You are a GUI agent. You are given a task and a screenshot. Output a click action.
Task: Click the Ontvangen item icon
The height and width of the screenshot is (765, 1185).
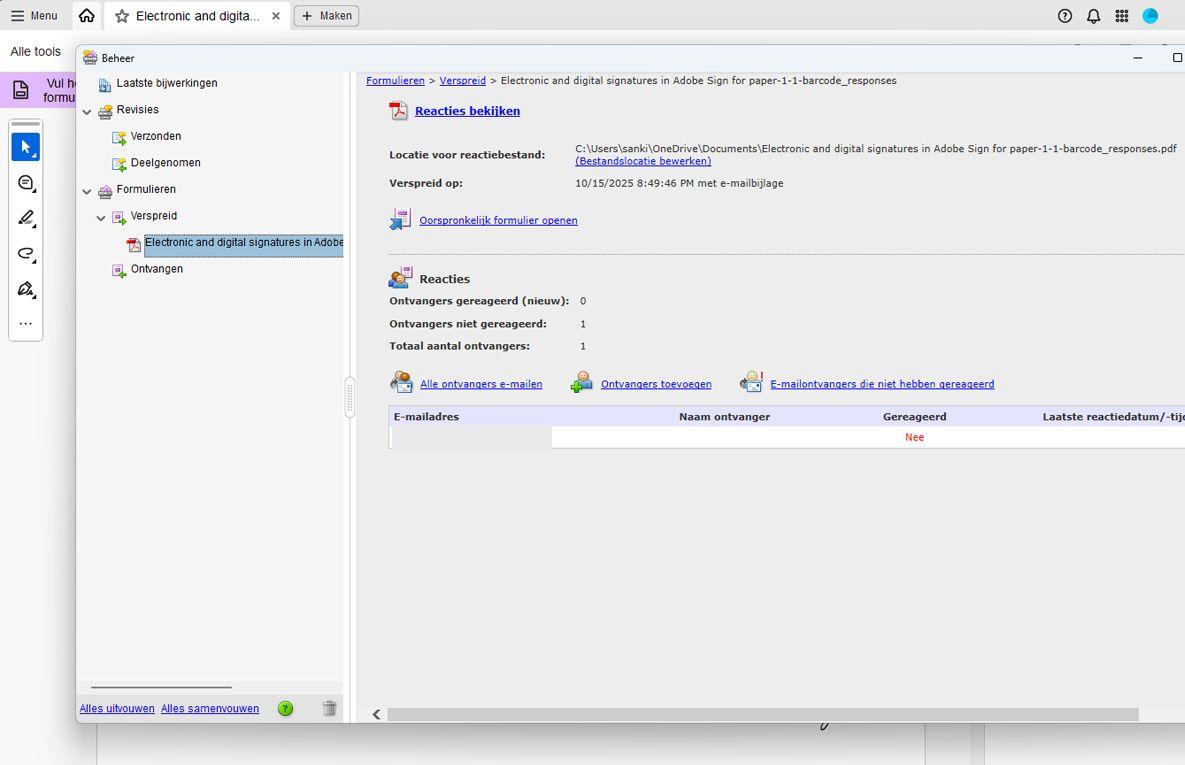tap(119, 270)
